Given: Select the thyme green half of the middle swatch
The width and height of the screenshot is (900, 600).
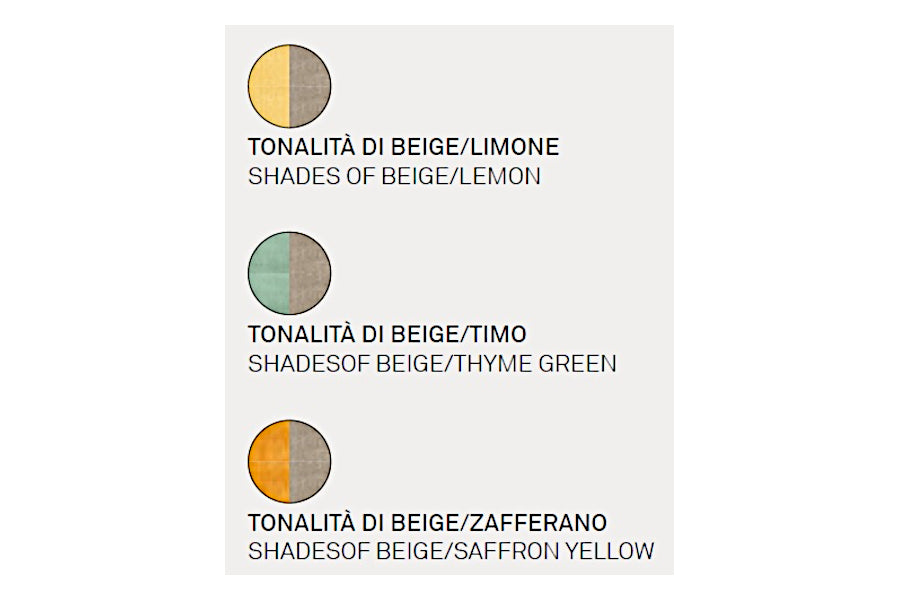Looking at the screenshot, I should [269, 272].
